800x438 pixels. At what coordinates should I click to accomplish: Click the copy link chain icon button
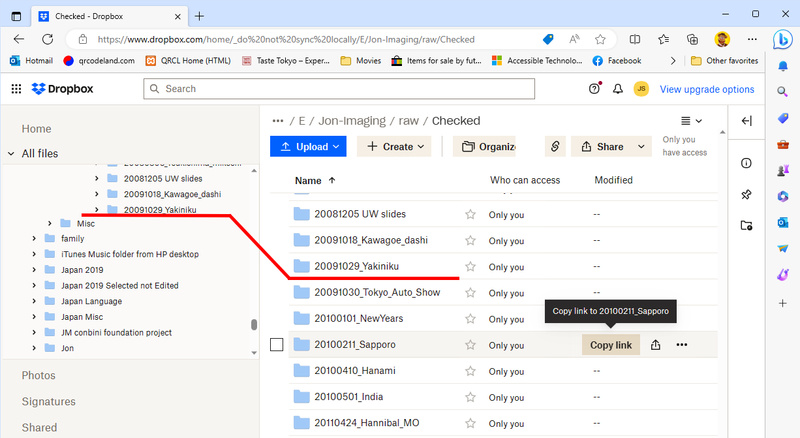coord(555,146)
